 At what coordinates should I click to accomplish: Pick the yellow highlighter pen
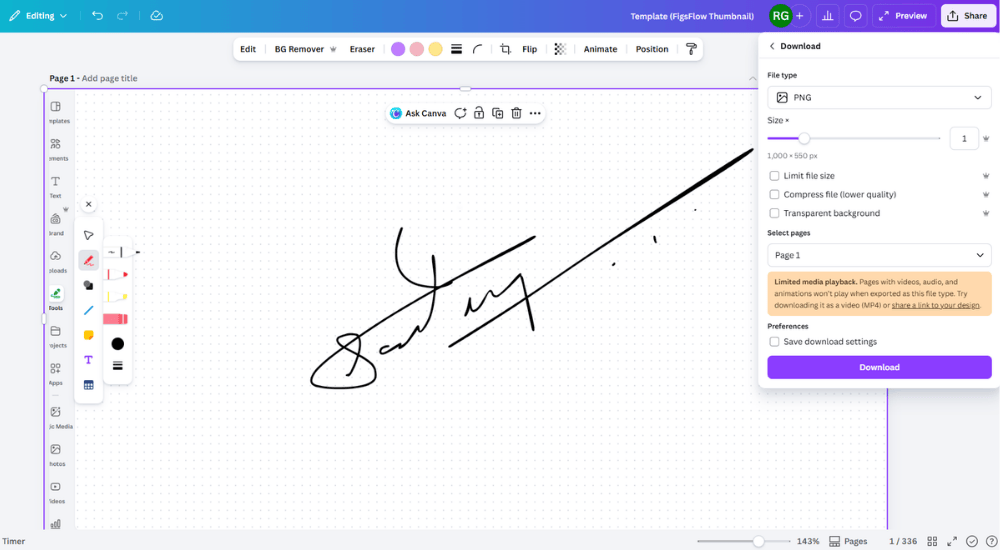point(117,297)
